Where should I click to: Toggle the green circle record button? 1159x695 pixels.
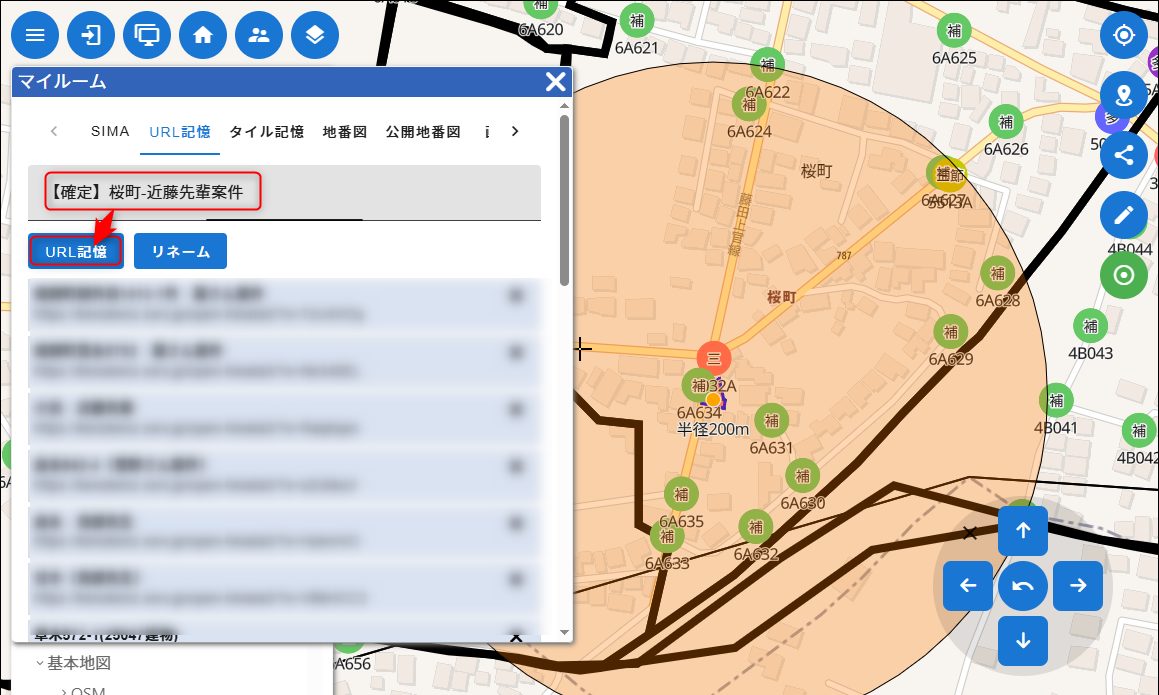tap(1124, 275)
